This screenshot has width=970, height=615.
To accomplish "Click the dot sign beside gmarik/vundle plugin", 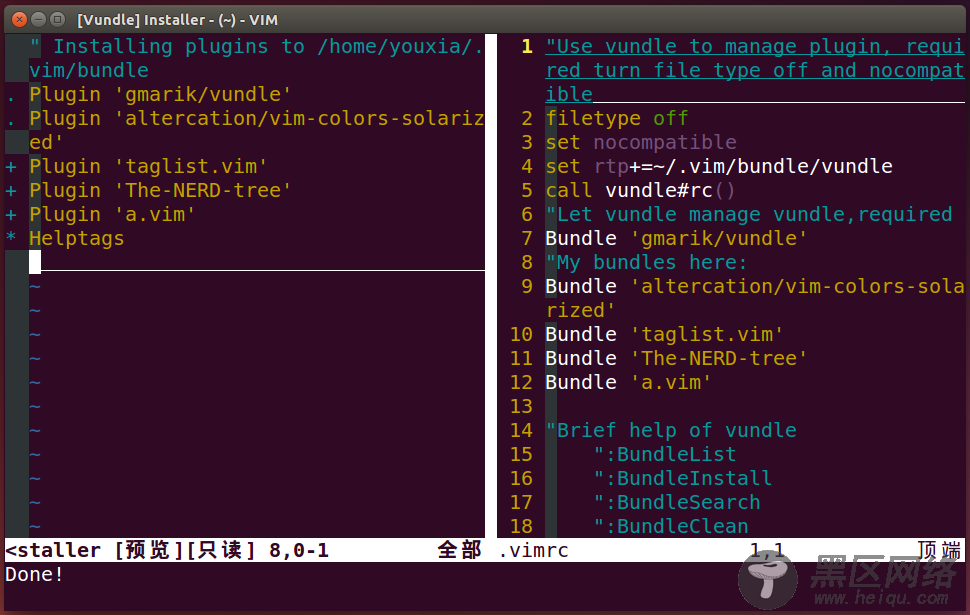I will [x=11, y=99].
